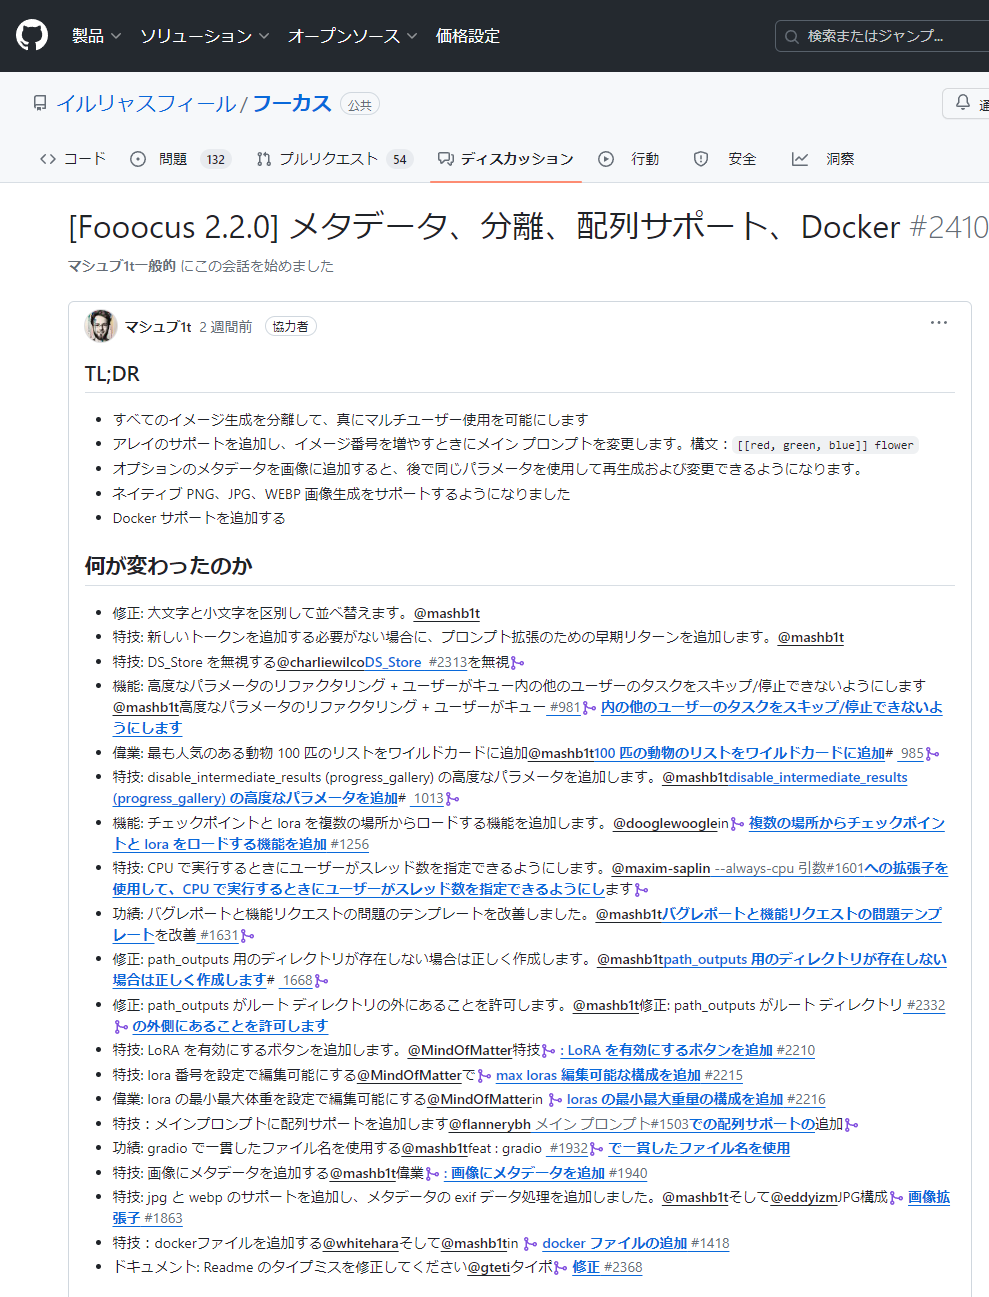Open the 修正 #2368 link
The height and width of the screenshot is (1297, 989).
pos(607,1267)
